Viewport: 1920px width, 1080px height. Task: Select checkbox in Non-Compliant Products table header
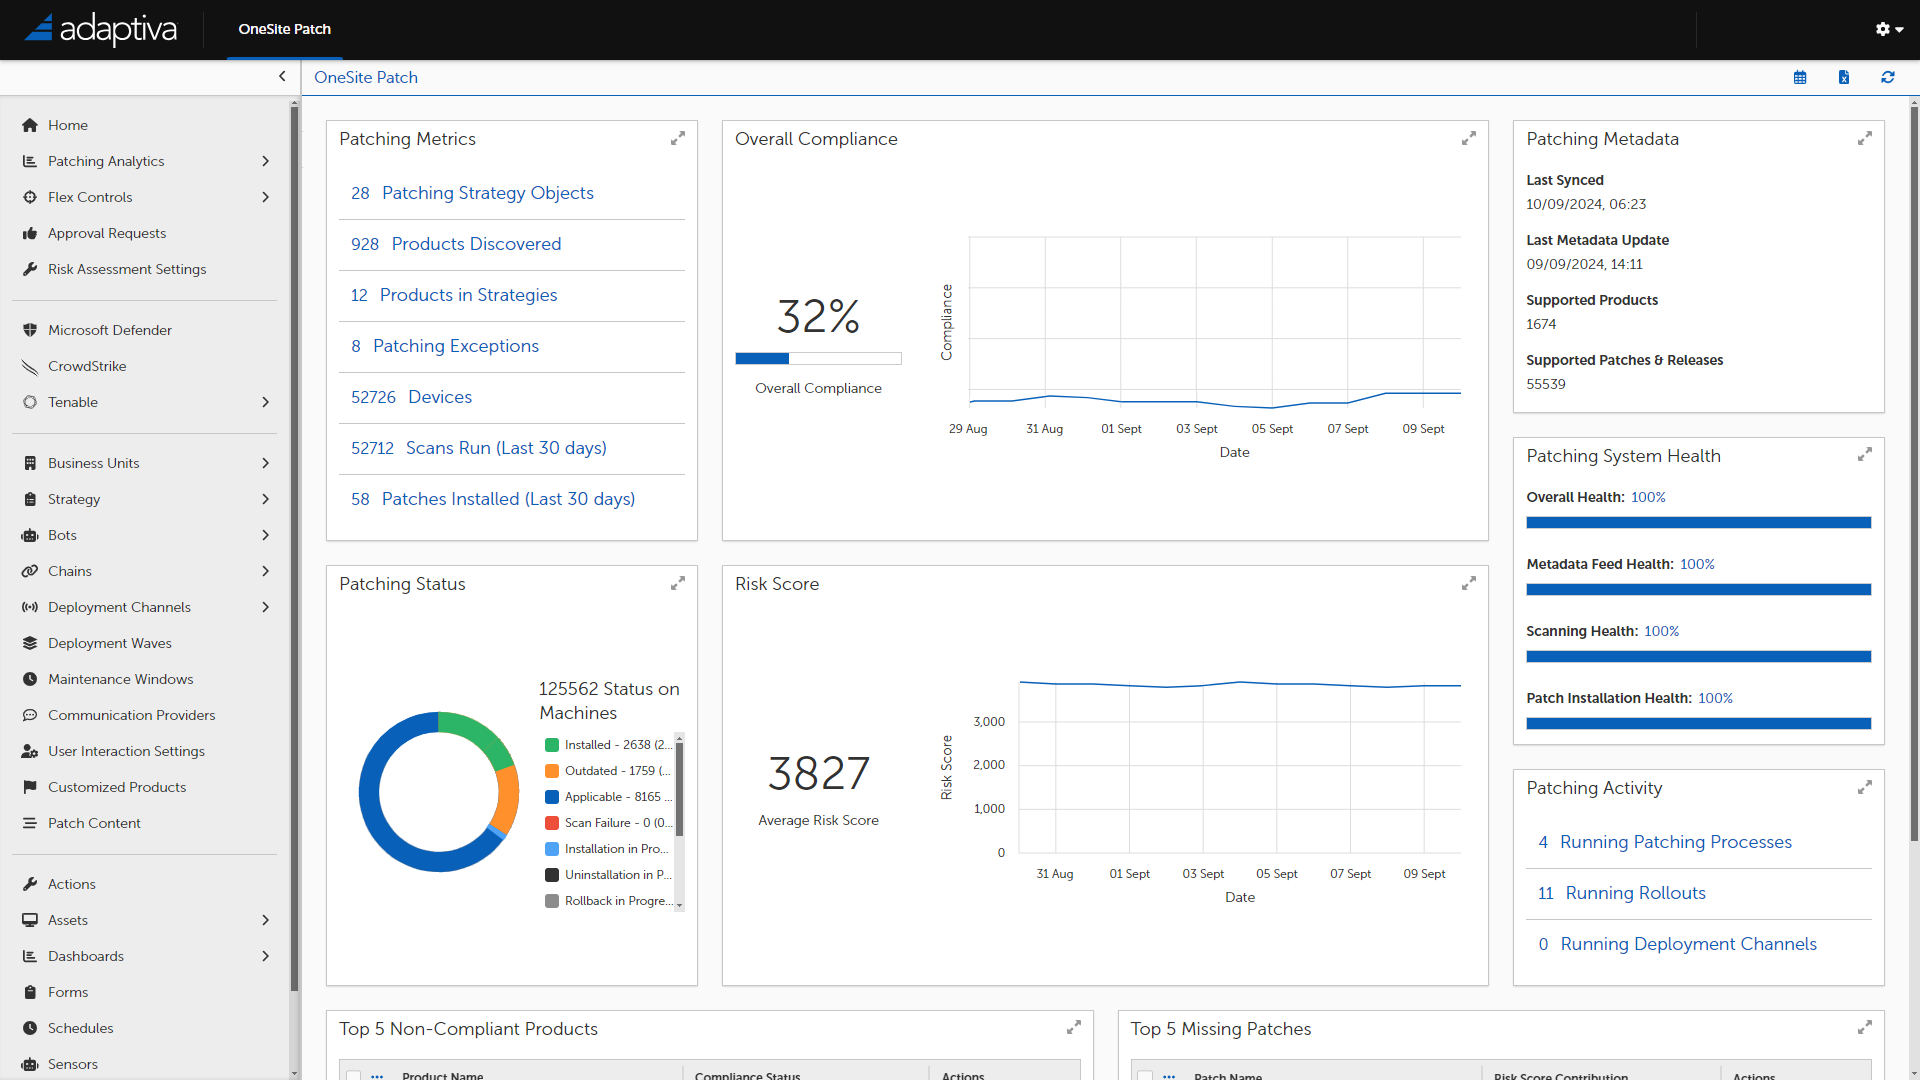point(354,1075)
